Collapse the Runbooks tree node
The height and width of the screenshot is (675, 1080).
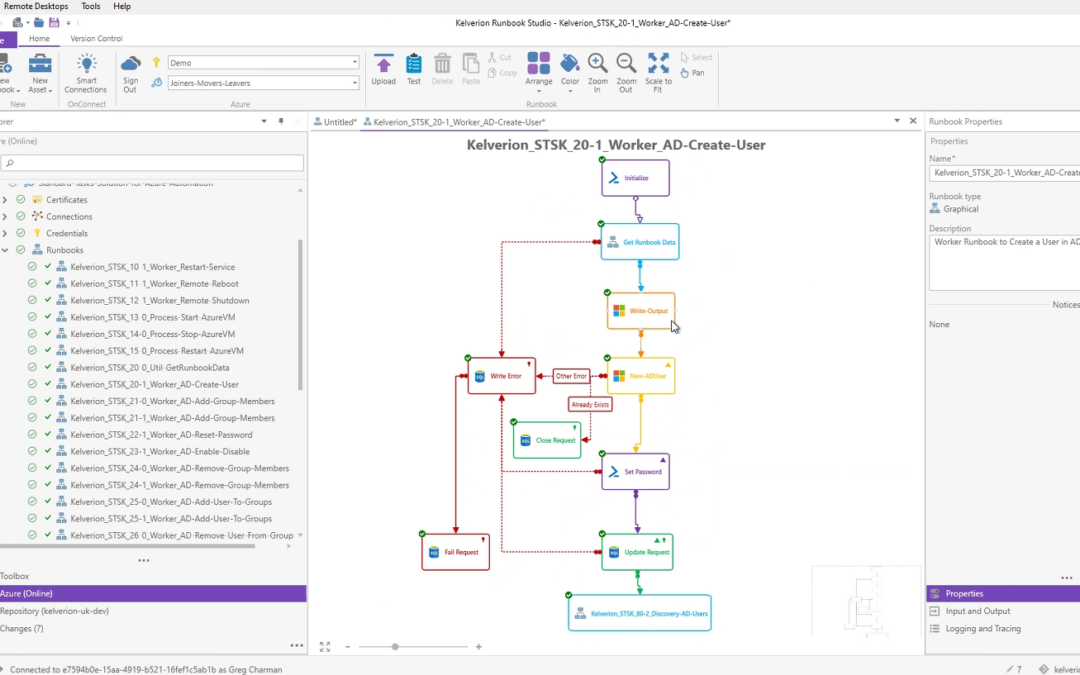coord(5,250)
